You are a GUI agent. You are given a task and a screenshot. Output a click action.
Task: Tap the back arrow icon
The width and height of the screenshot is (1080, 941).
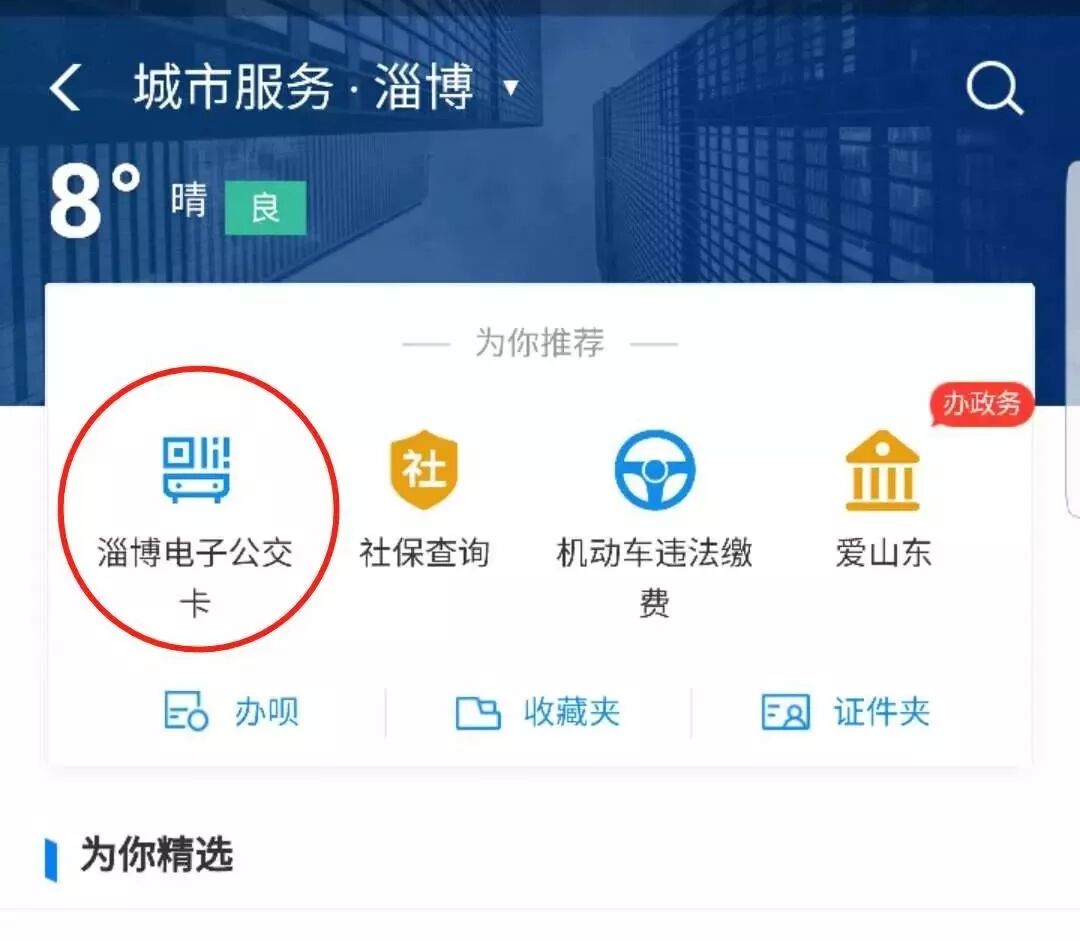[x=65, y=87]
